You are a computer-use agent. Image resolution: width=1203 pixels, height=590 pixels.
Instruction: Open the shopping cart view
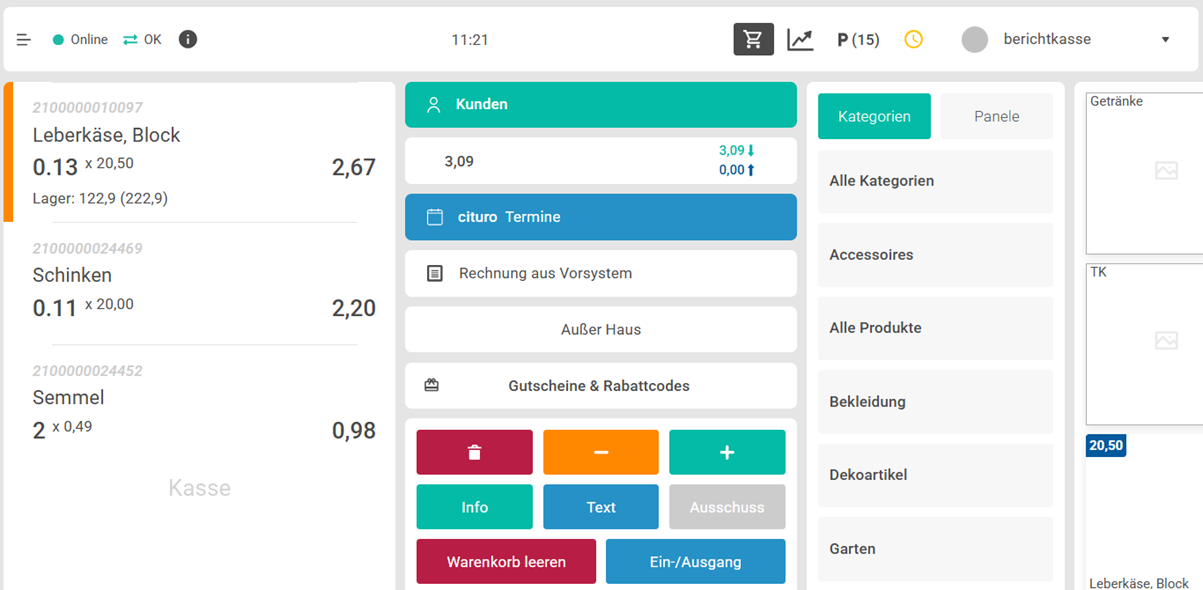tap(753, 40)
